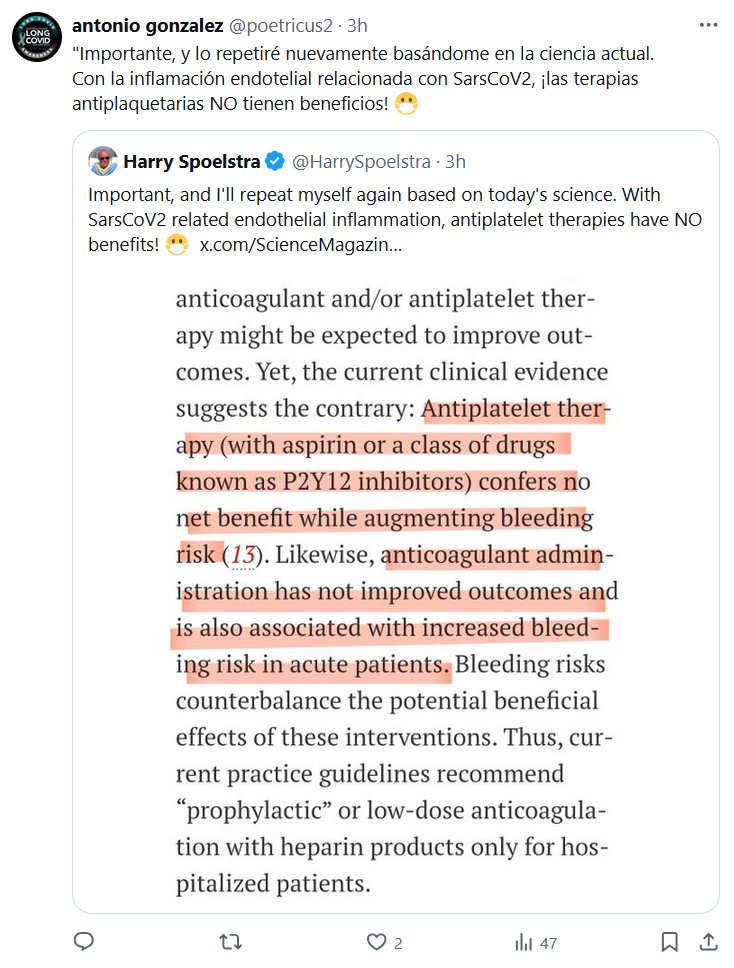Image resolution: width=734 pixels, height=968 pixels.
Task: Like the tweet with heart icon
Action: tap(376, 942)
